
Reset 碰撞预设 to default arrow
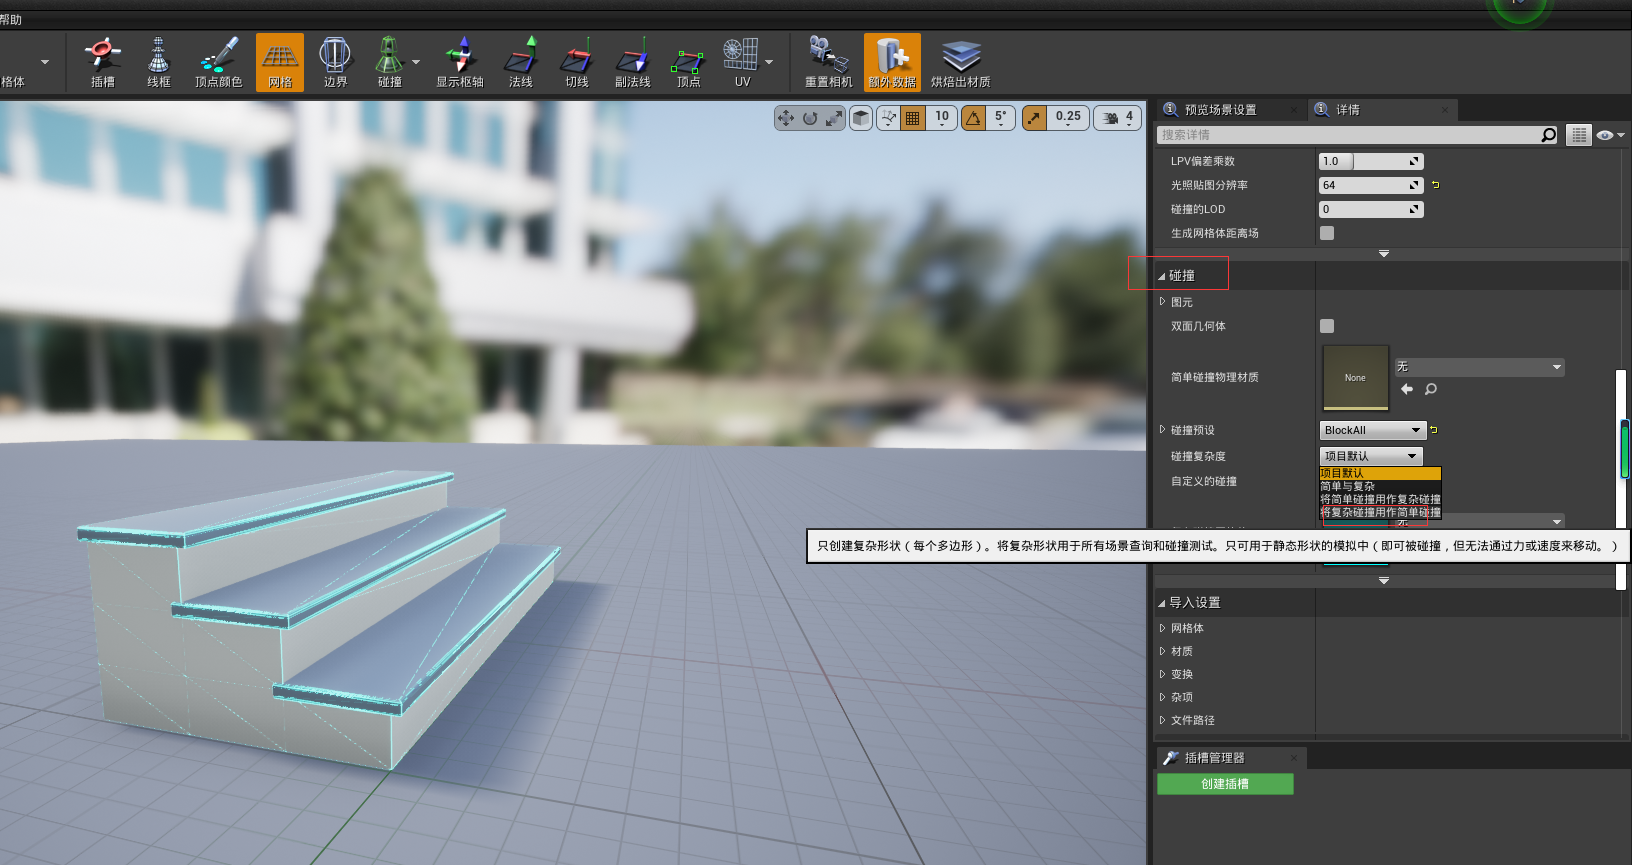pyautogui.click(x=1434, y=430)
